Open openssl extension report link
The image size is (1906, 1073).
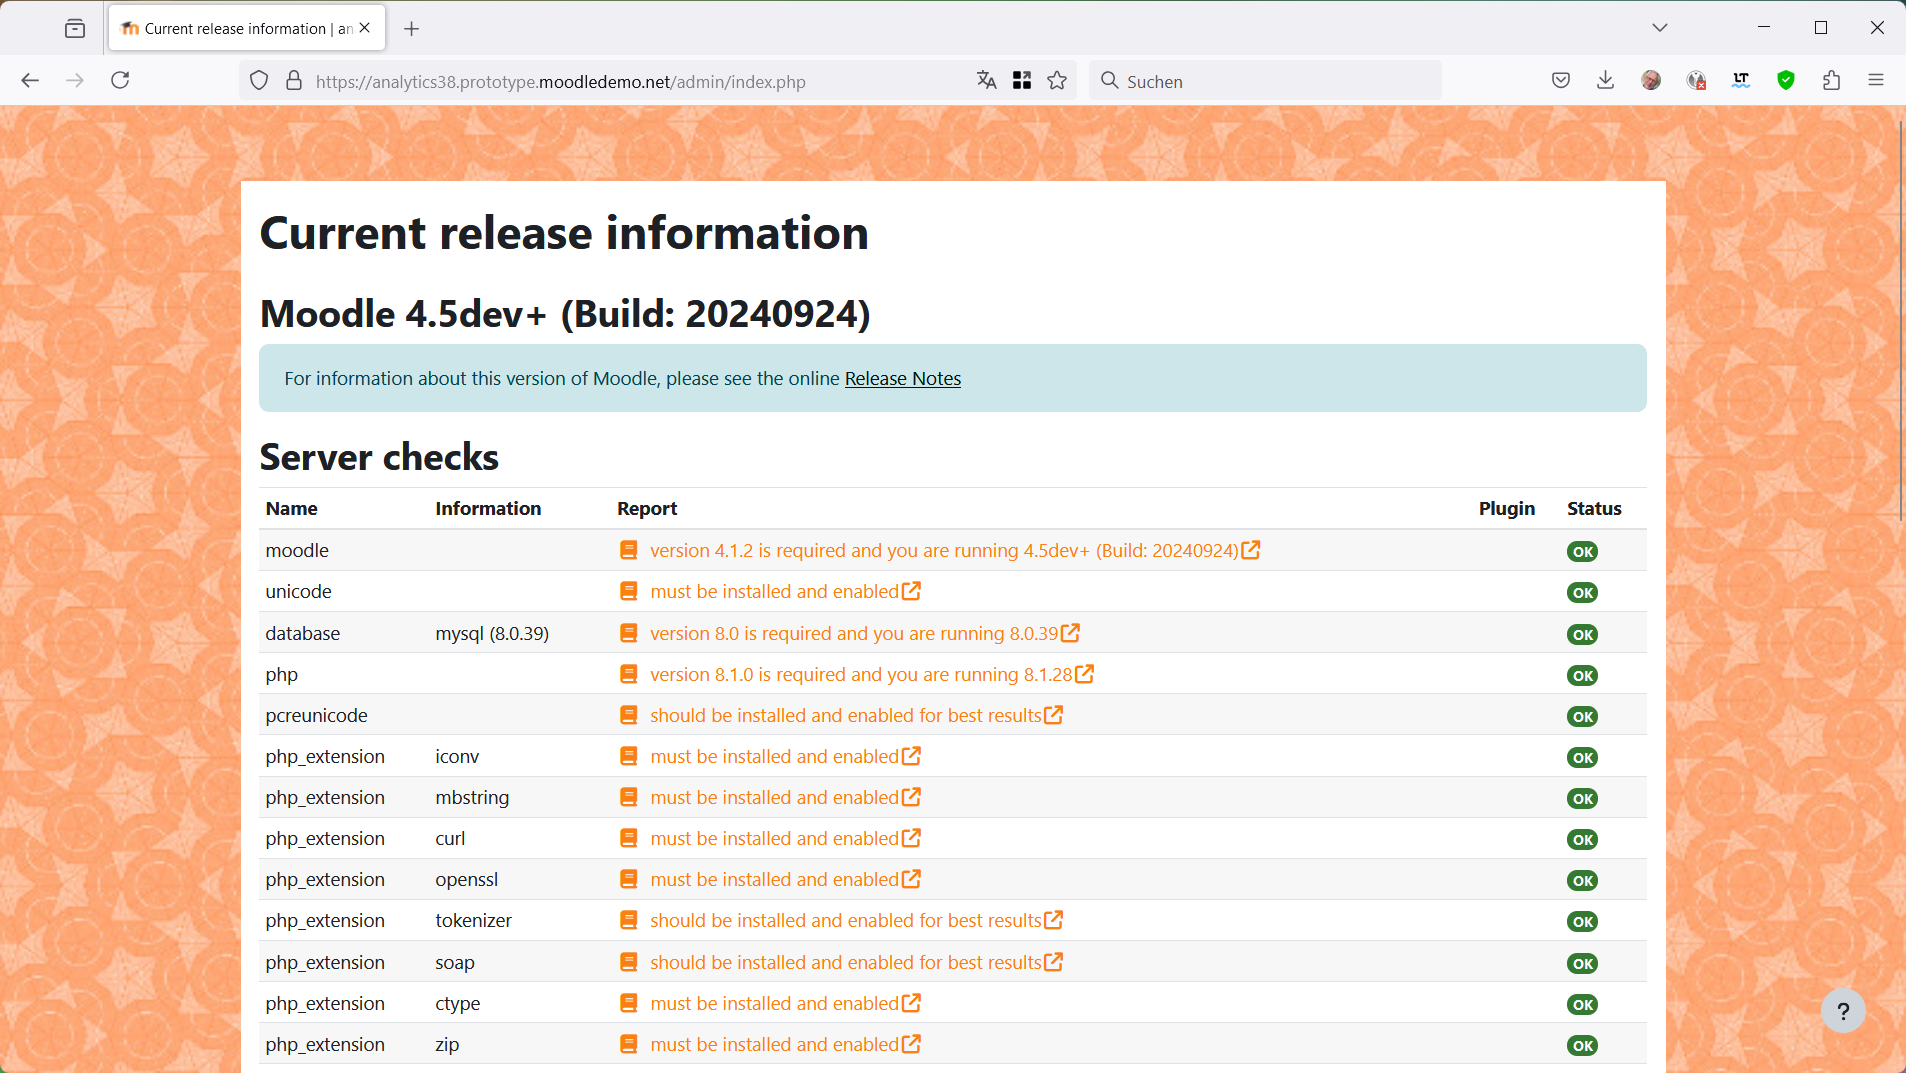785,880
